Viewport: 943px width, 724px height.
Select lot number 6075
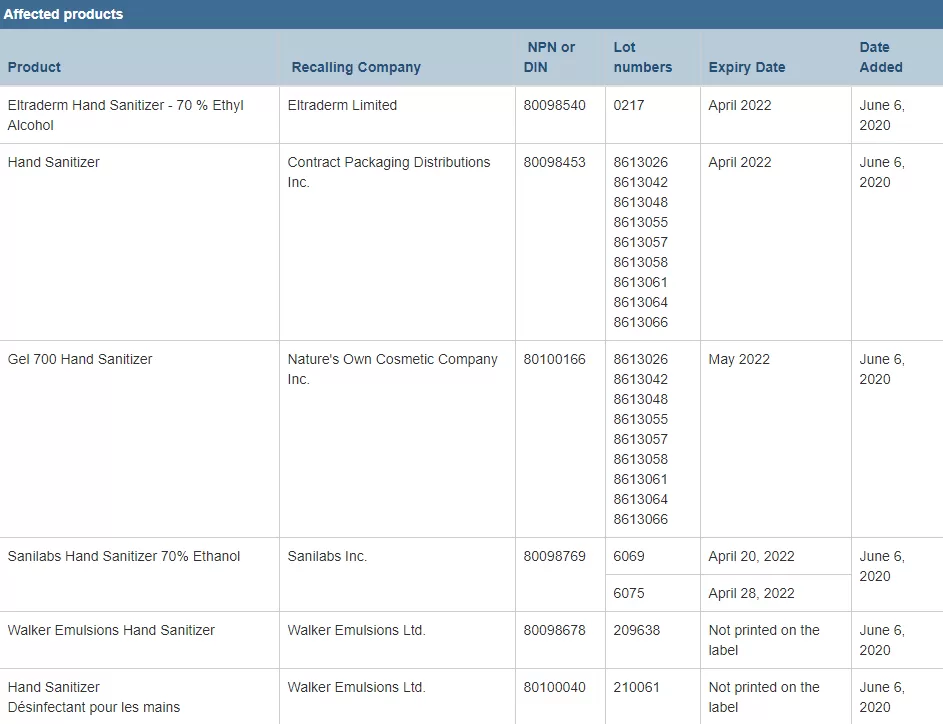point(629,593)
